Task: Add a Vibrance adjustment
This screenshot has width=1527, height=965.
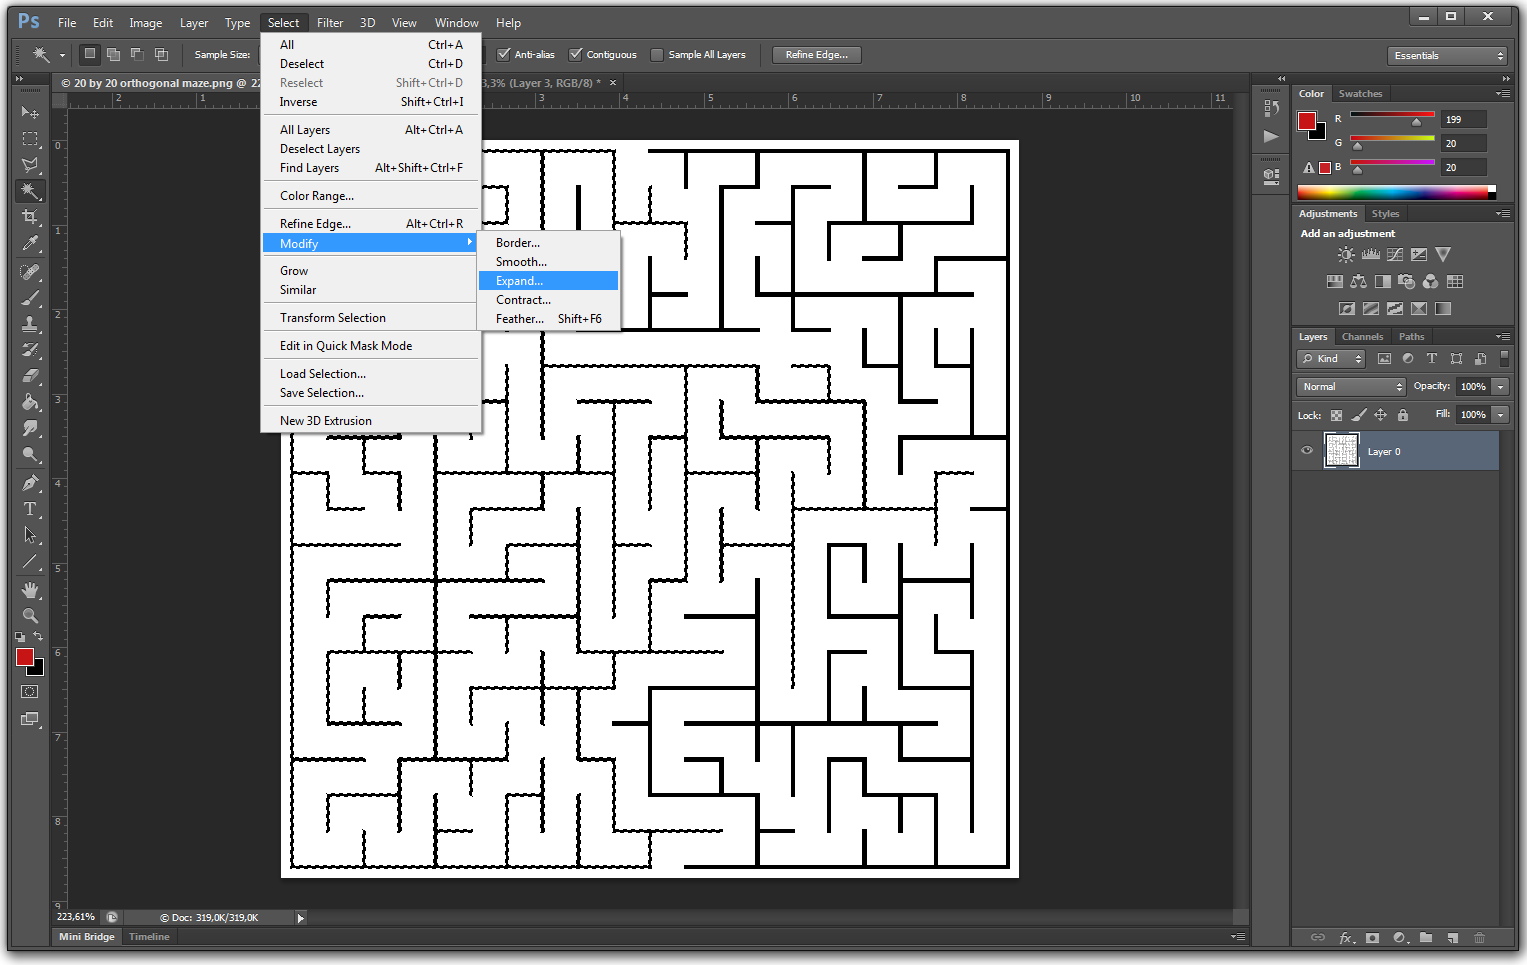Action: coord(1442,255)
